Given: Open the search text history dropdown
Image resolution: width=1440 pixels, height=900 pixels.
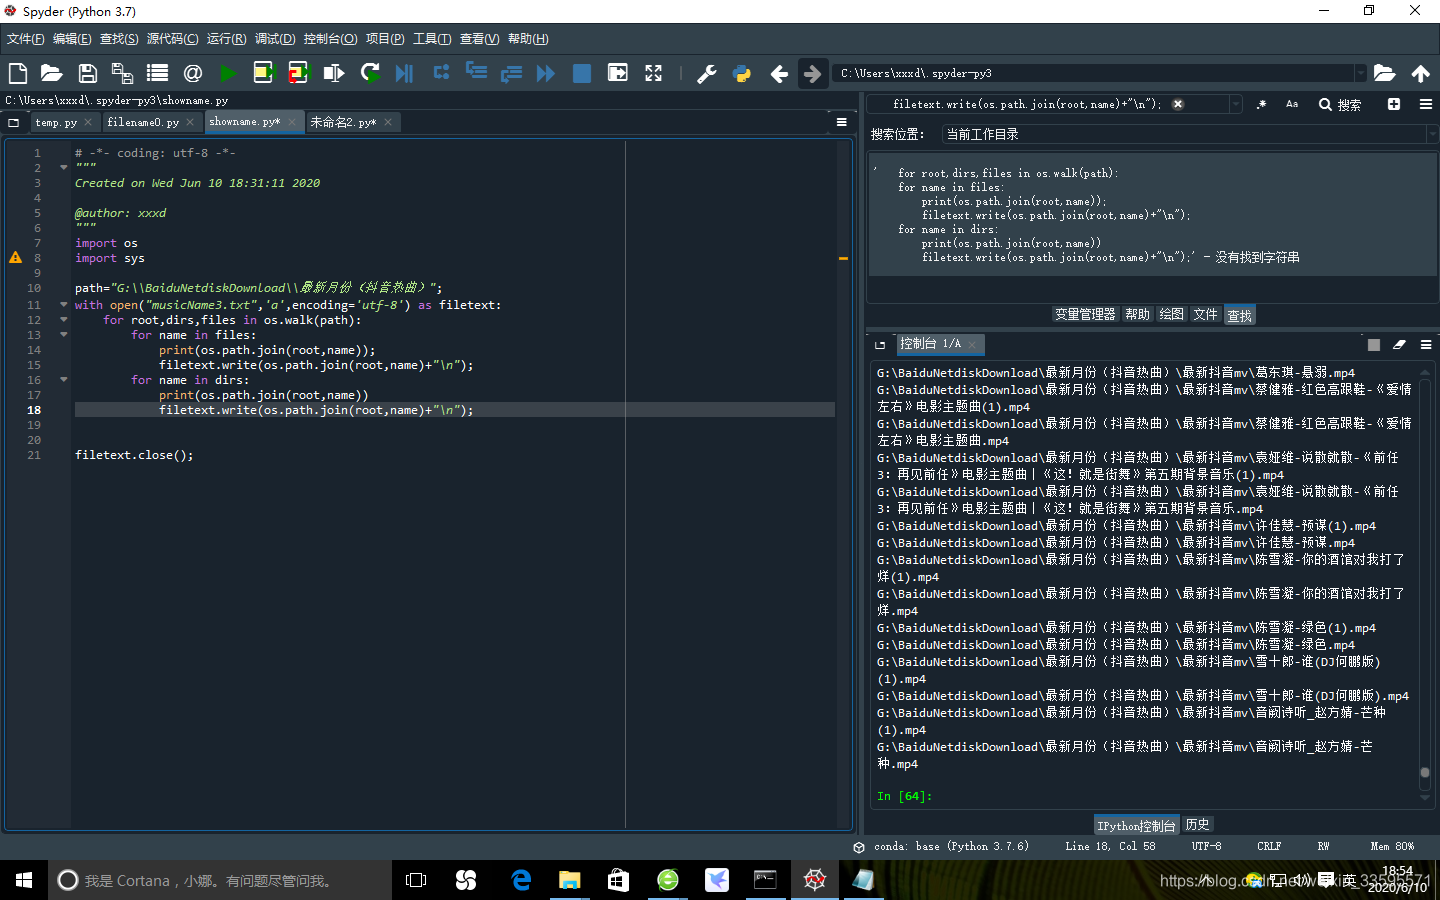Looking at the screenshot, I should [x=1236, y=104].
